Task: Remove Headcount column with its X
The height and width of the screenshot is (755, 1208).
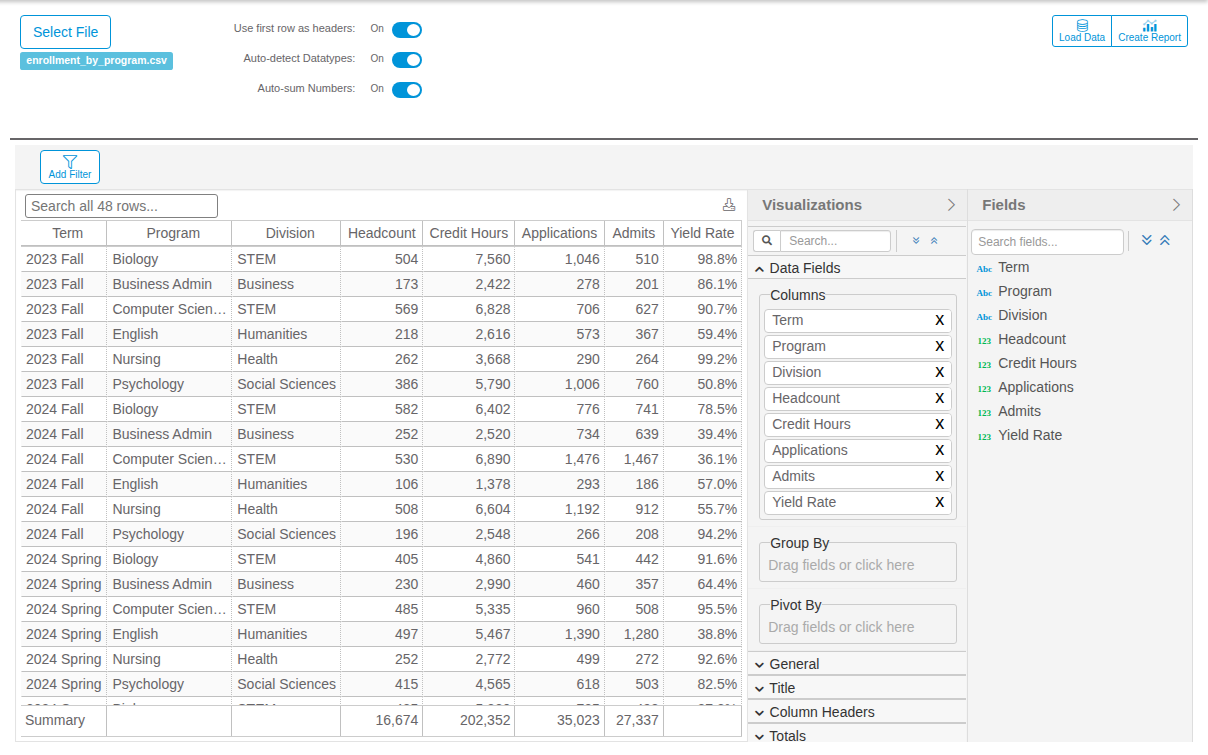Action: 940,399
